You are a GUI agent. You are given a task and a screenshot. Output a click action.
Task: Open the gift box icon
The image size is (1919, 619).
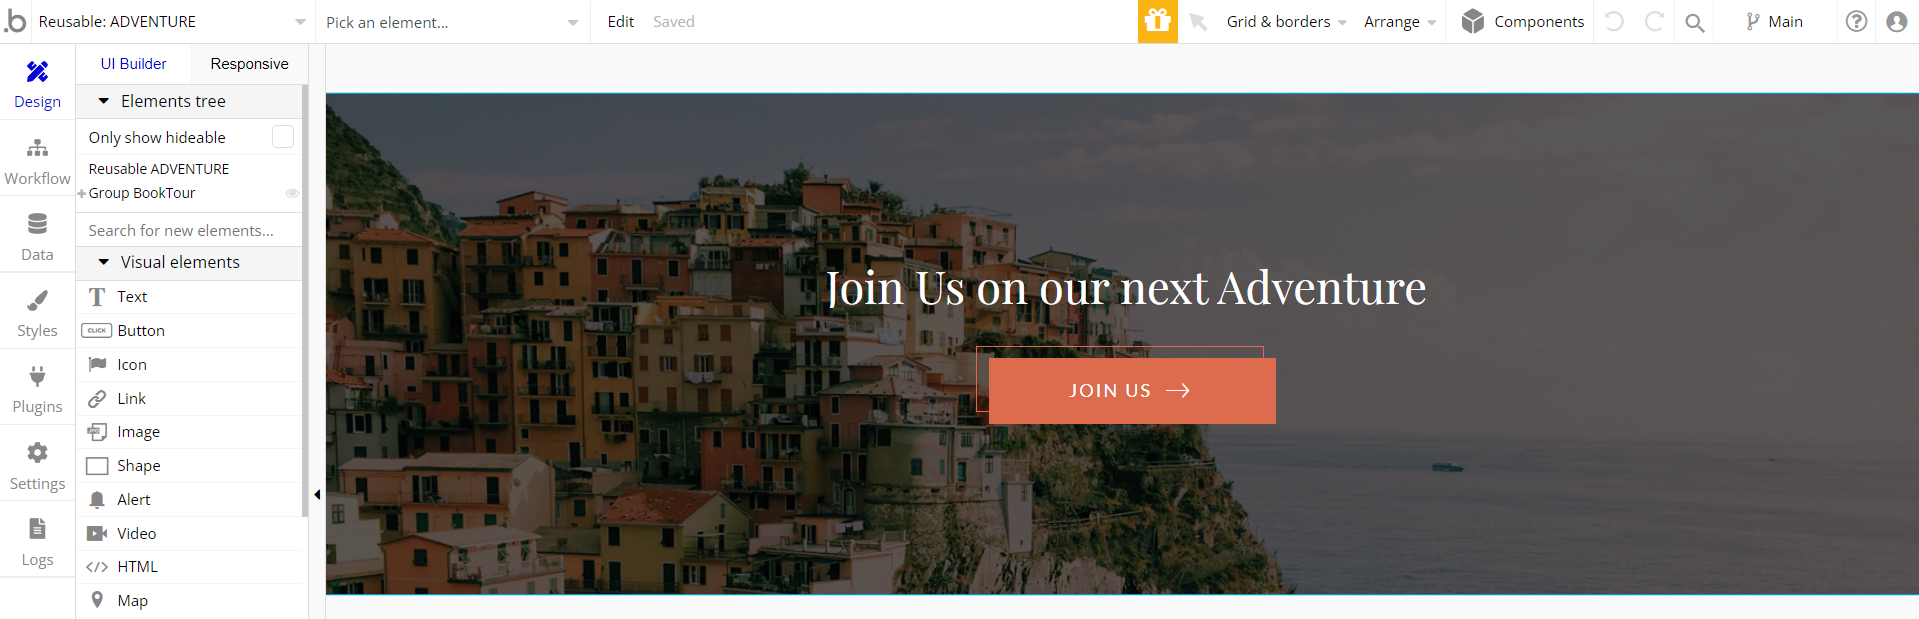click(x=1157, y=21)
